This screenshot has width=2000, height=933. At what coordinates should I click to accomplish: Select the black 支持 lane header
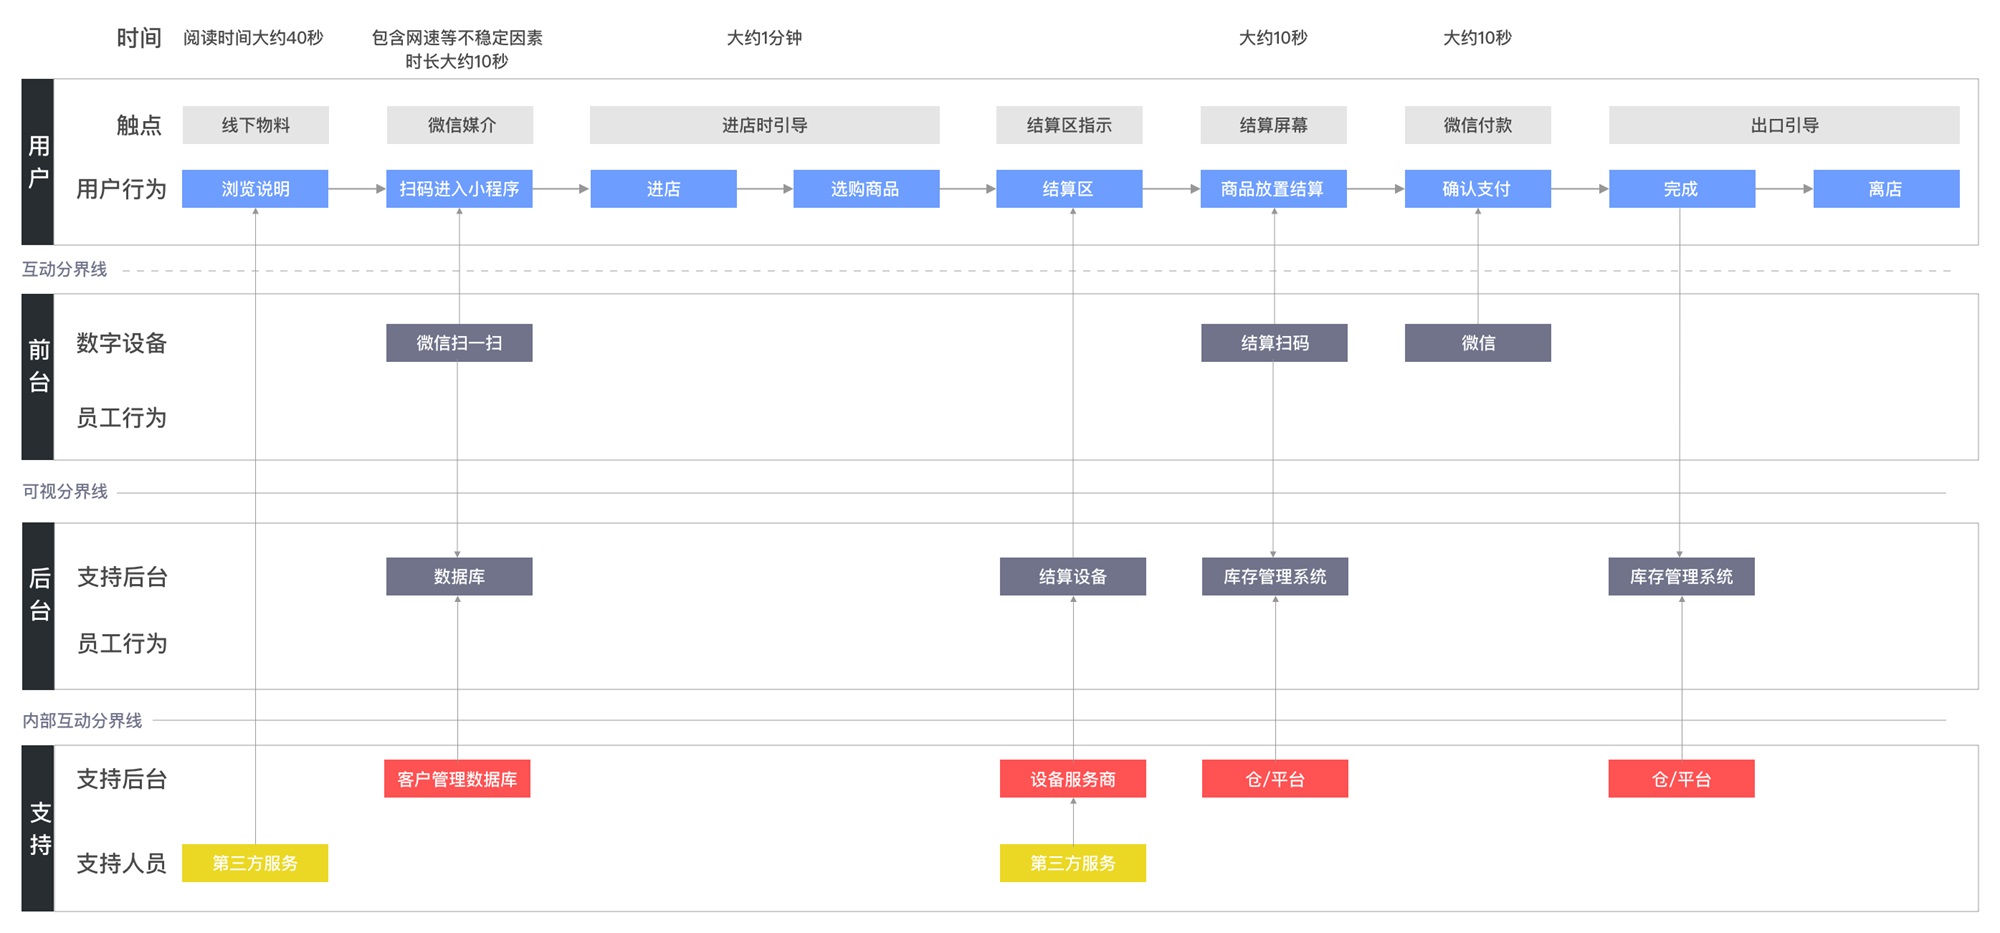38,828
